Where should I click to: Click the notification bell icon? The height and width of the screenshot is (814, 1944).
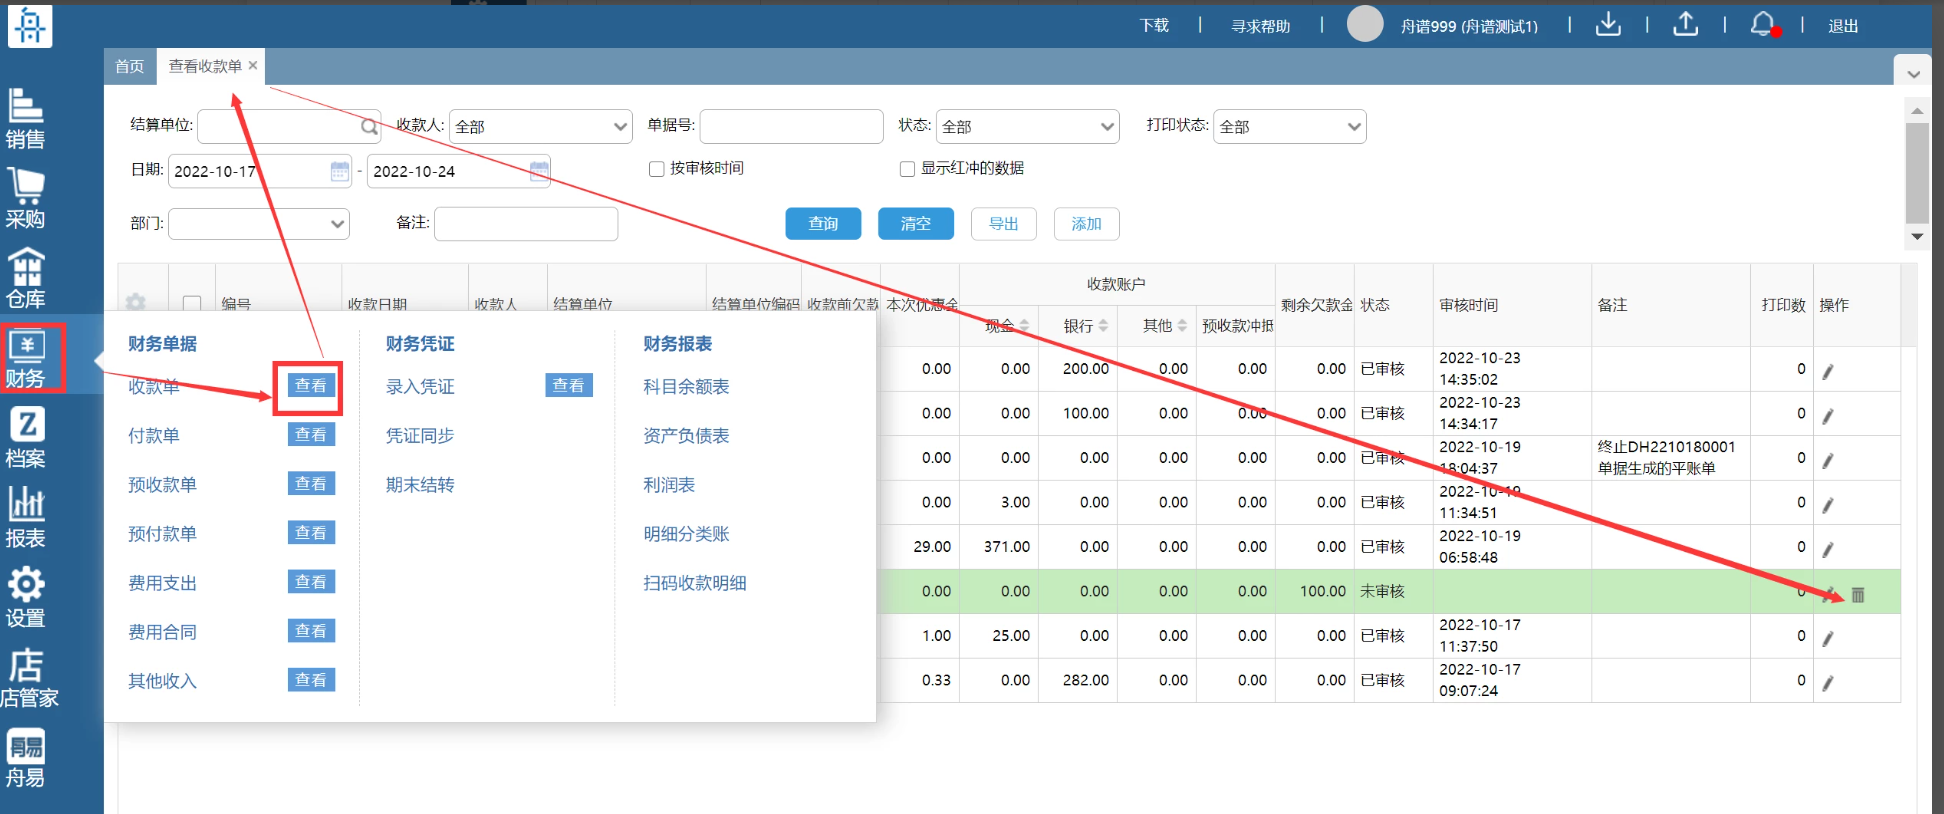coord(1762,25)
